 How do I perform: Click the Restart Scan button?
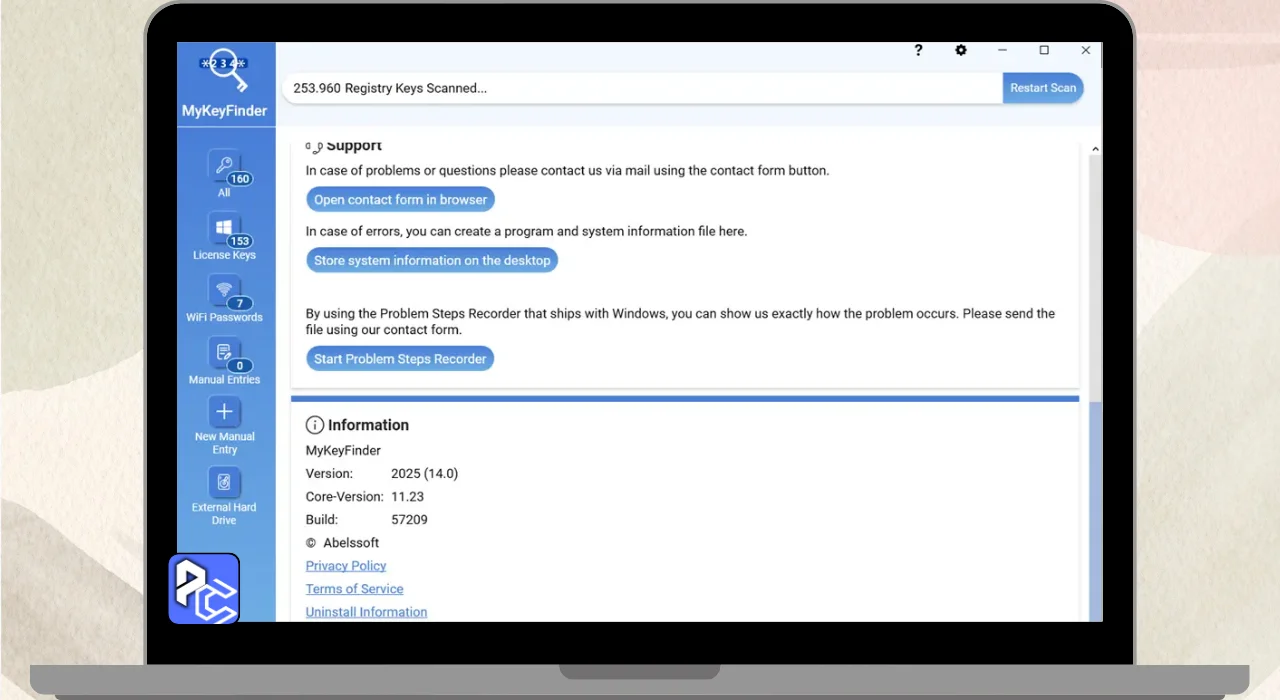[1043, 88]
